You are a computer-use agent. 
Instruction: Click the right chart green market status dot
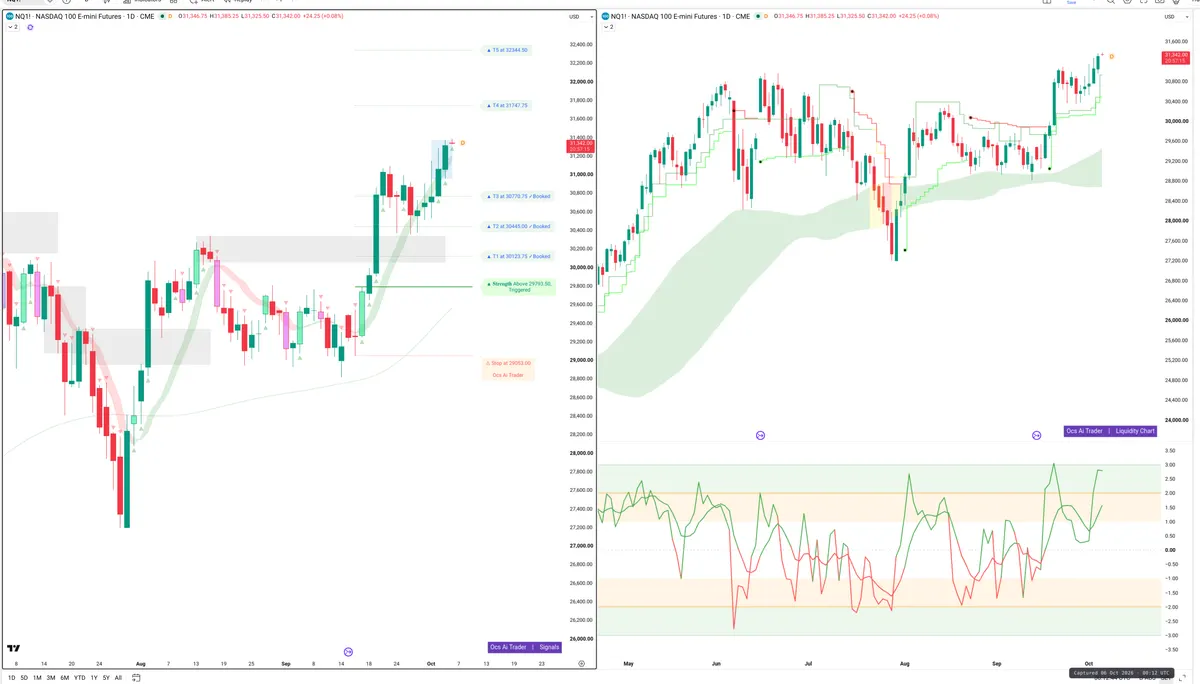(x=760, y=16)
